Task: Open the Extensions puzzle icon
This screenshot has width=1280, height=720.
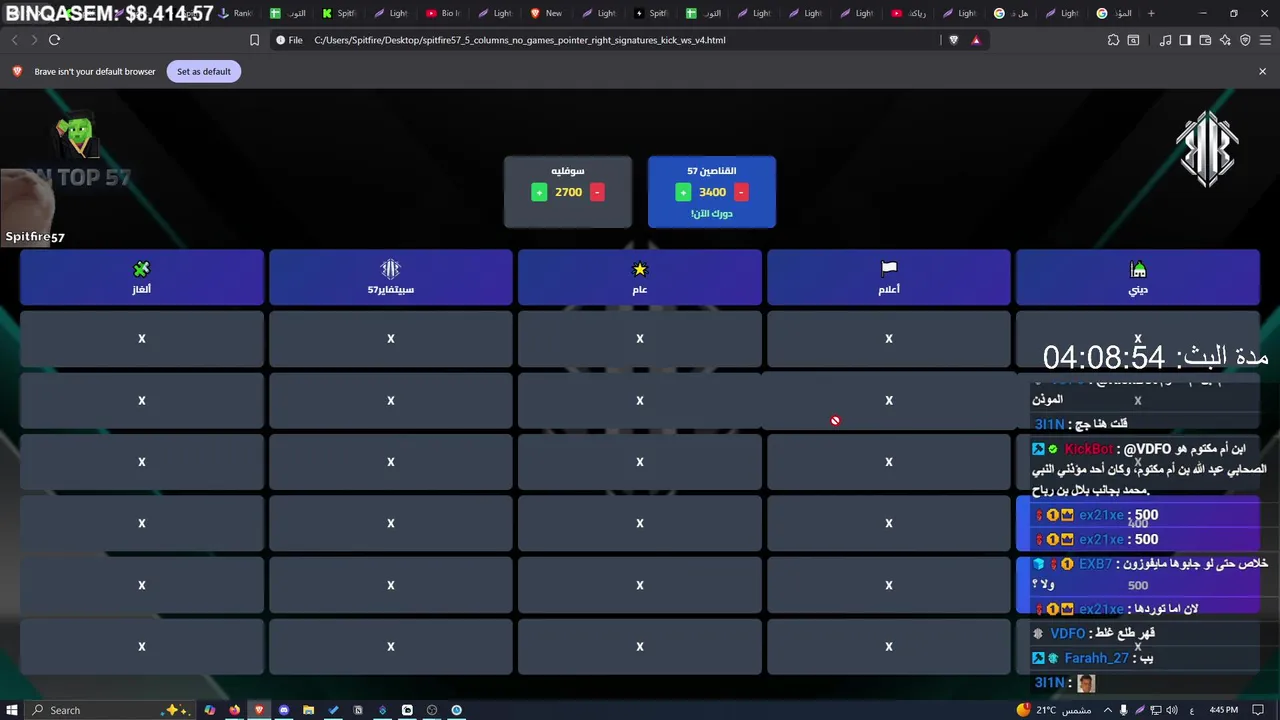Action: pyautogui.click(x=1113, y=40)
